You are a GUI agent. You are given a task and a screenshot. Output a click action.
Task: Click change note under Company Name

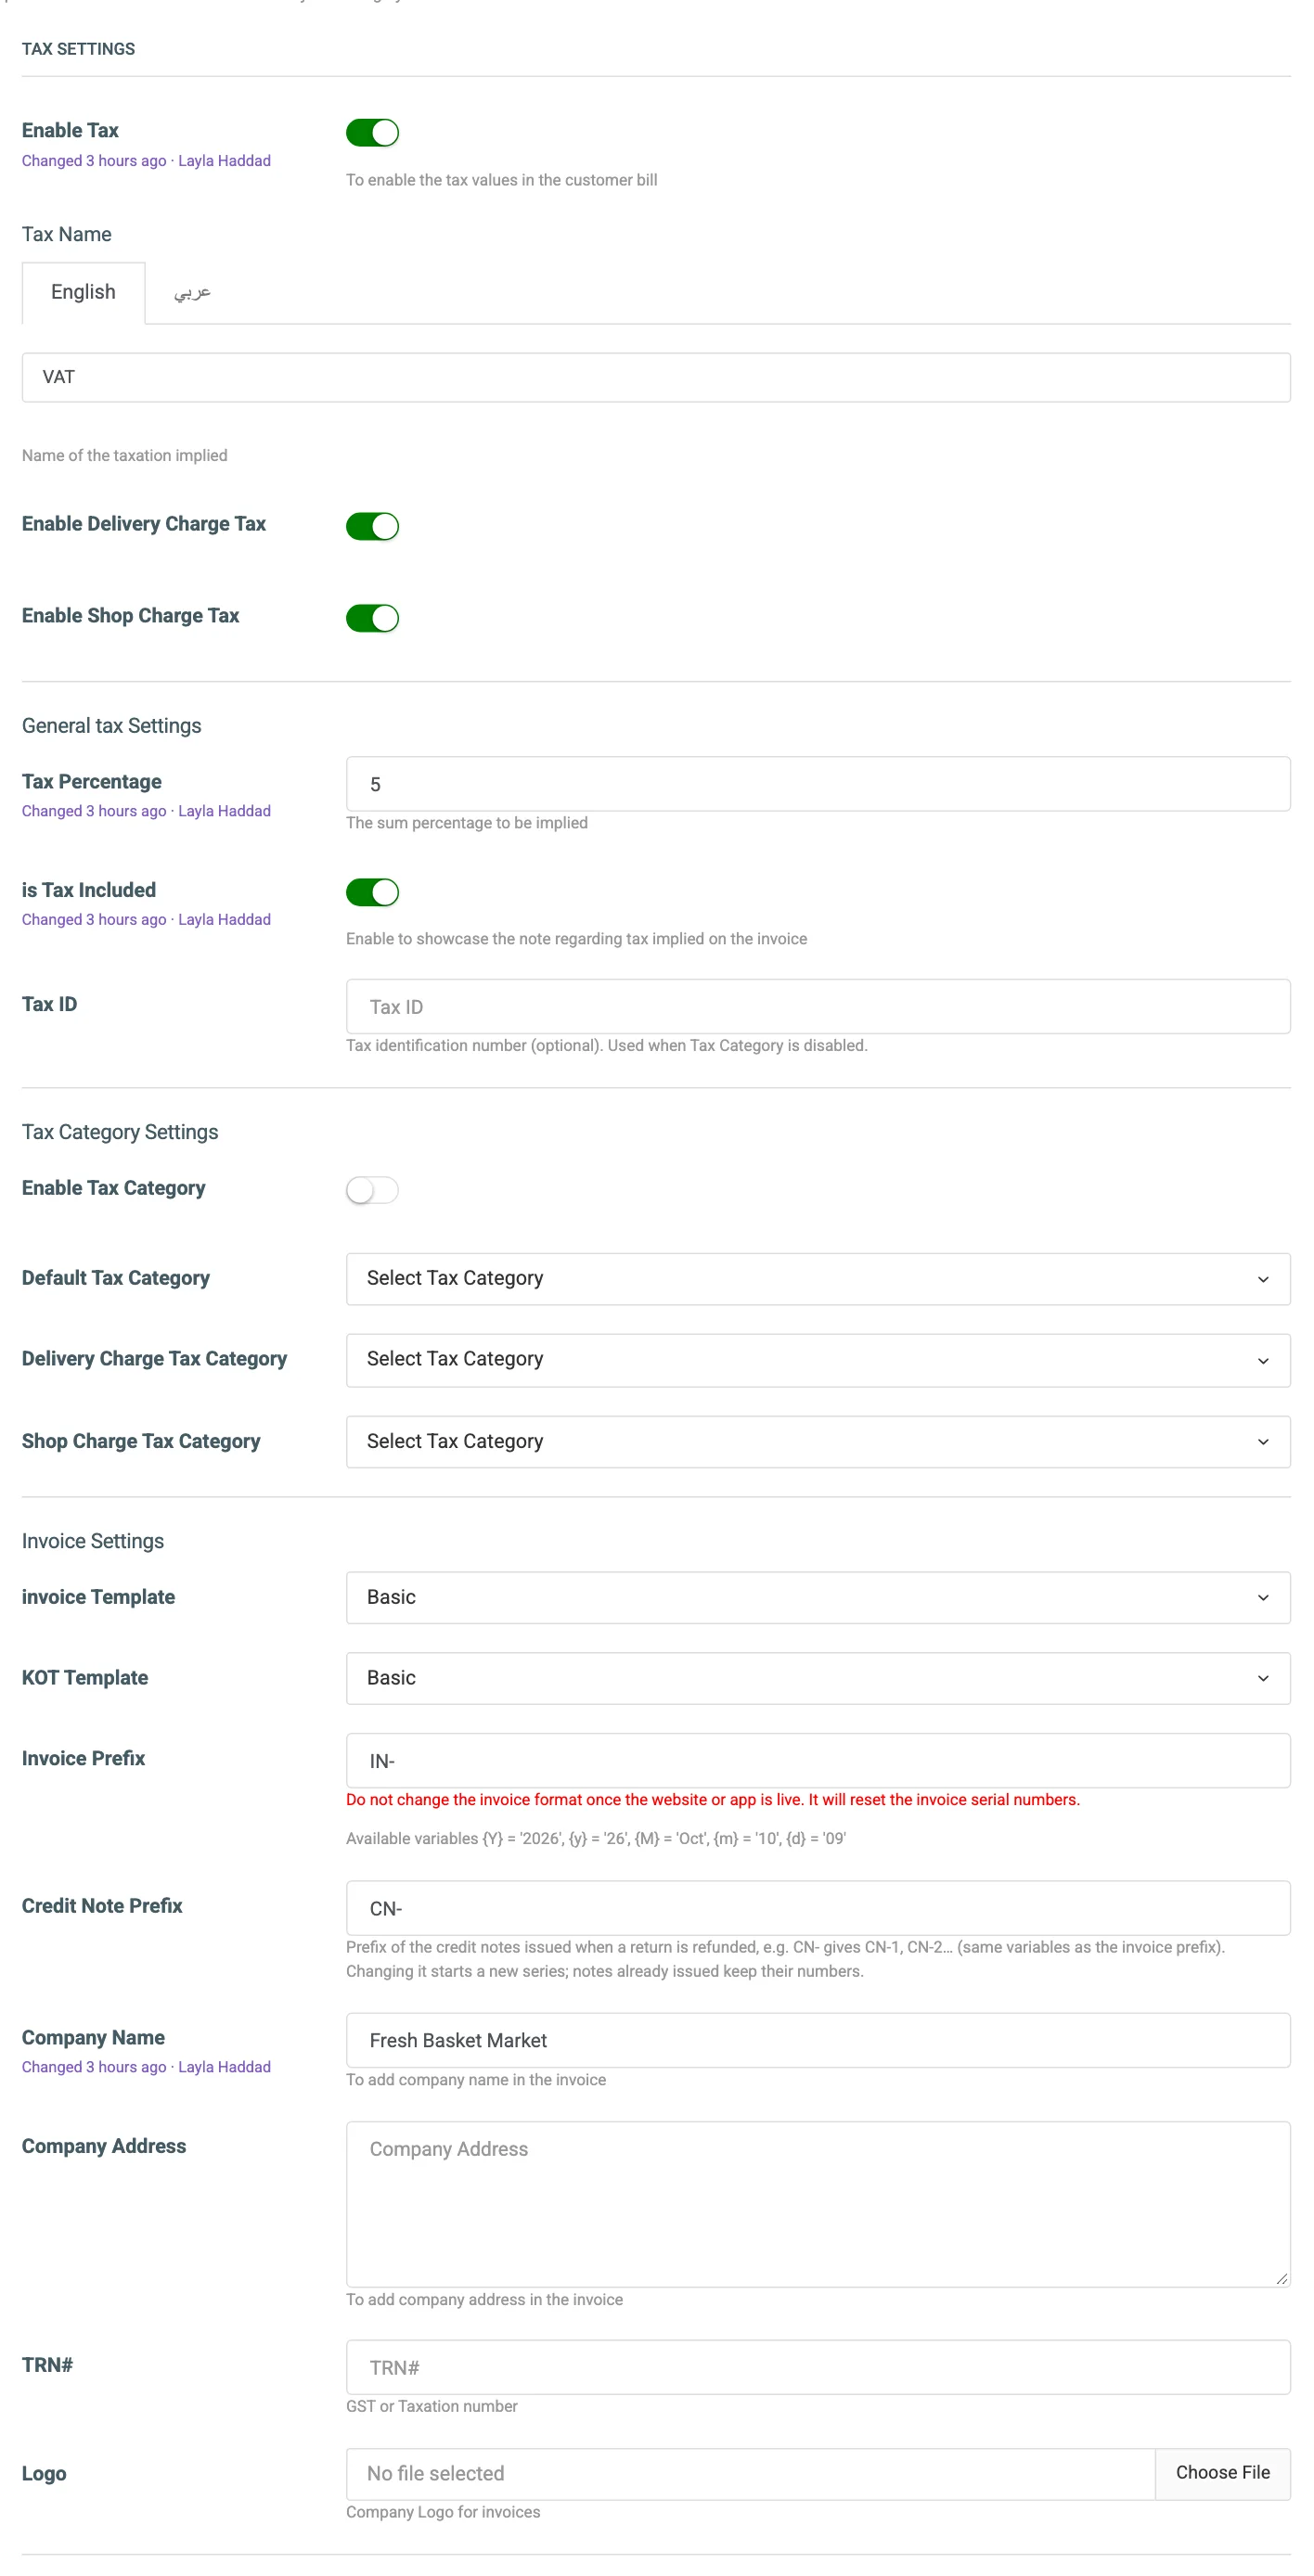tap(146, 2067)
